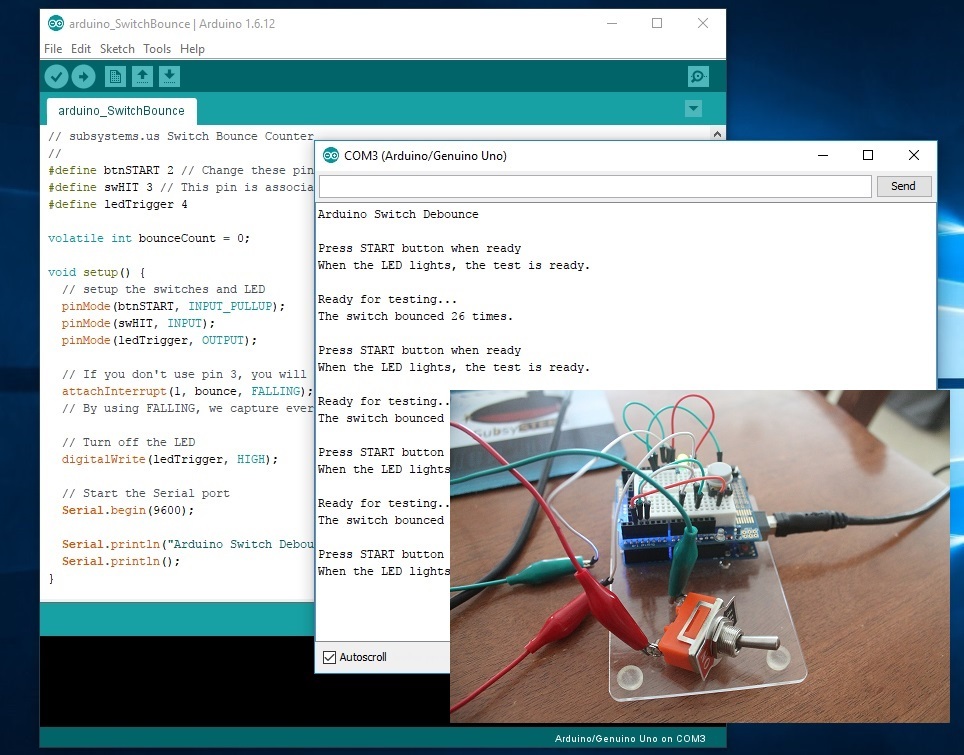Viewport: 964px width, 755px height.
Task: Minimize the Arduino IDE window
Action: point(612,23)
